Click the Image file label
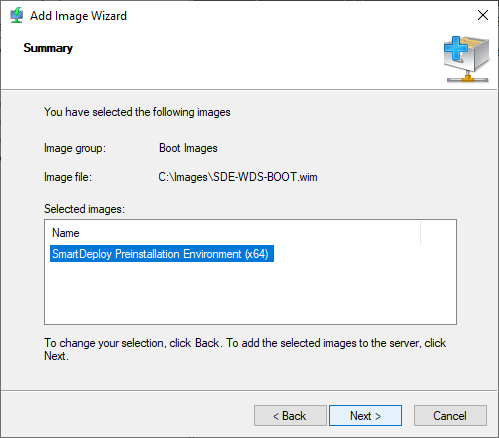The height and width of the screenshot is (438, 499). (68, 177)
